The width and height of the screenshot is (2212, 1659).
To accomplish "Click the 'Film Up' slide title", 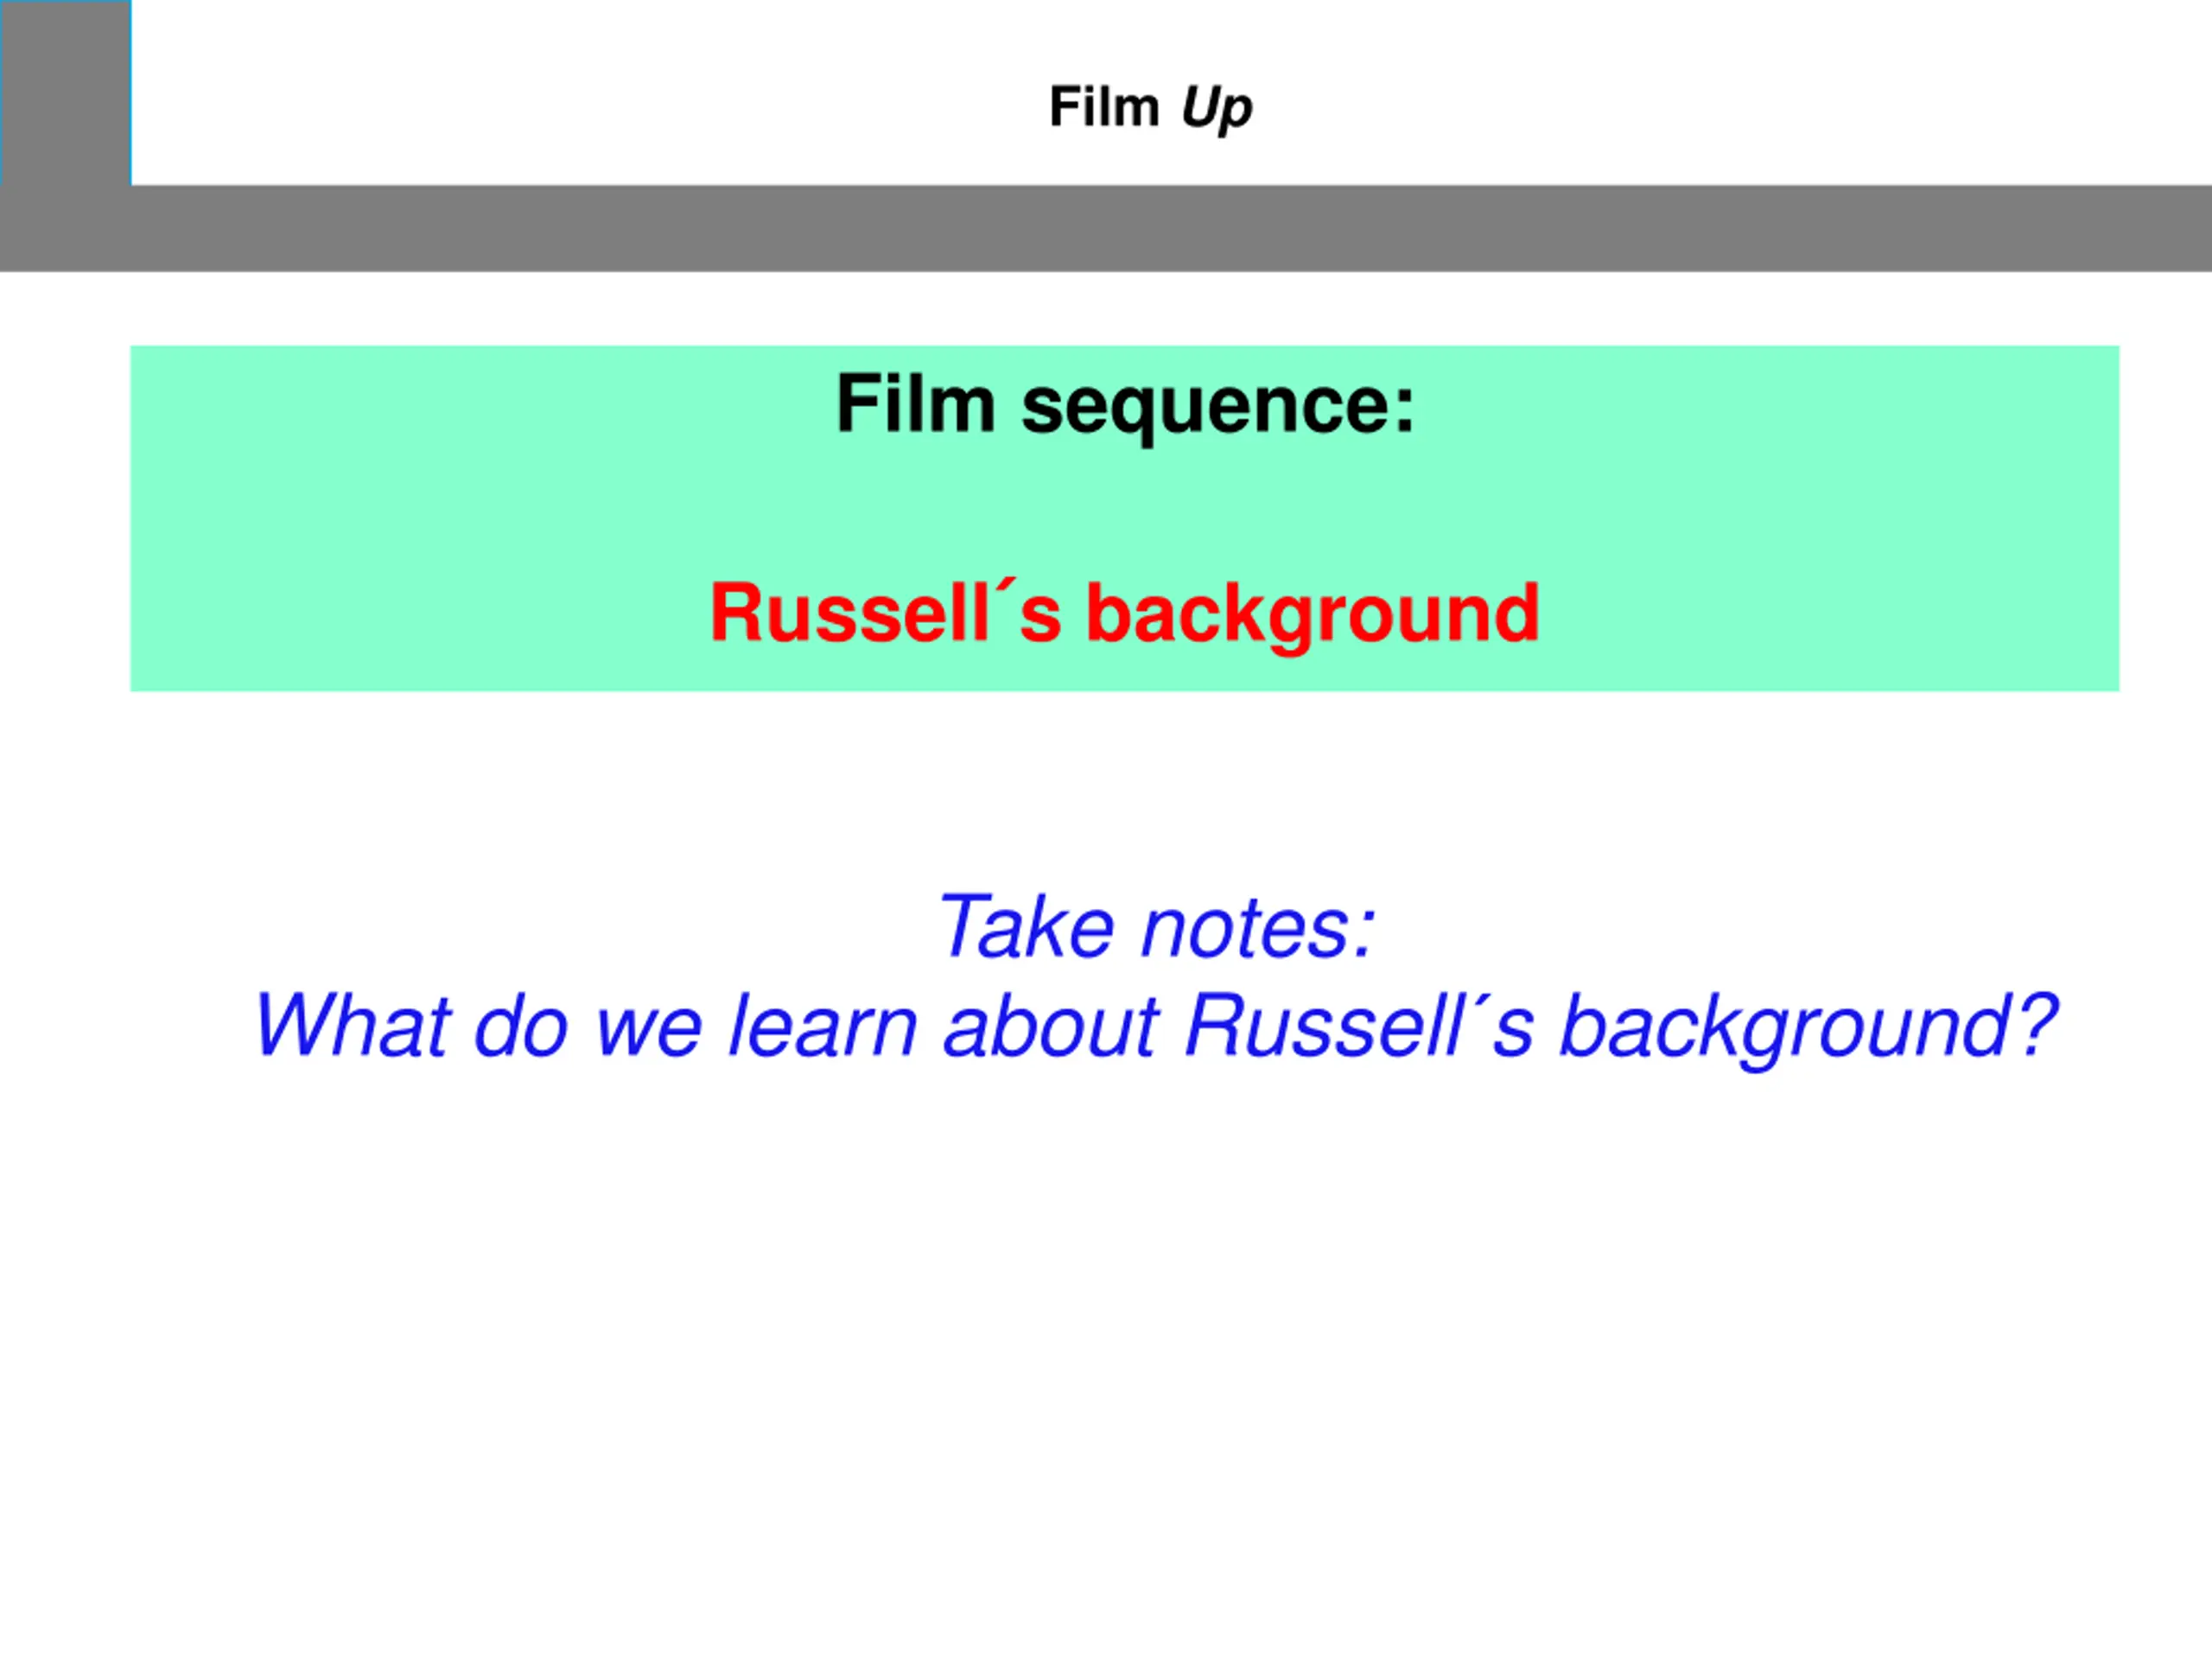I will [x=1150, y=108].
